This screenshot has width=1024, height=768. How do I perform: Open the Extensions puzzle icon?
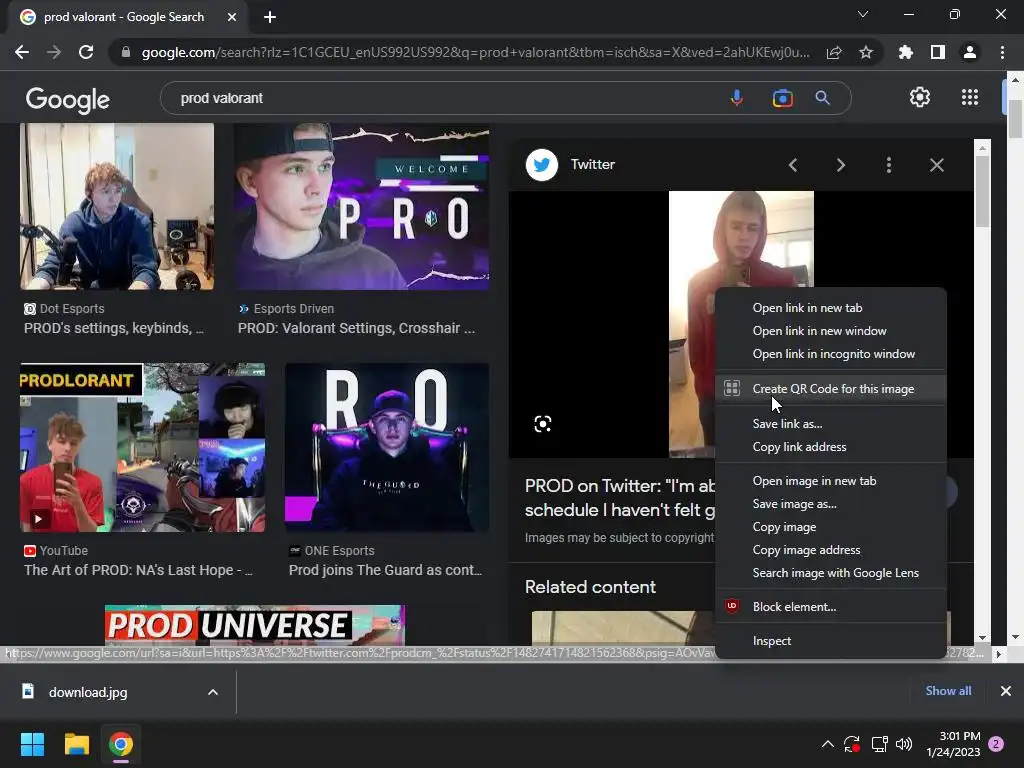click(x=906, y=52)
